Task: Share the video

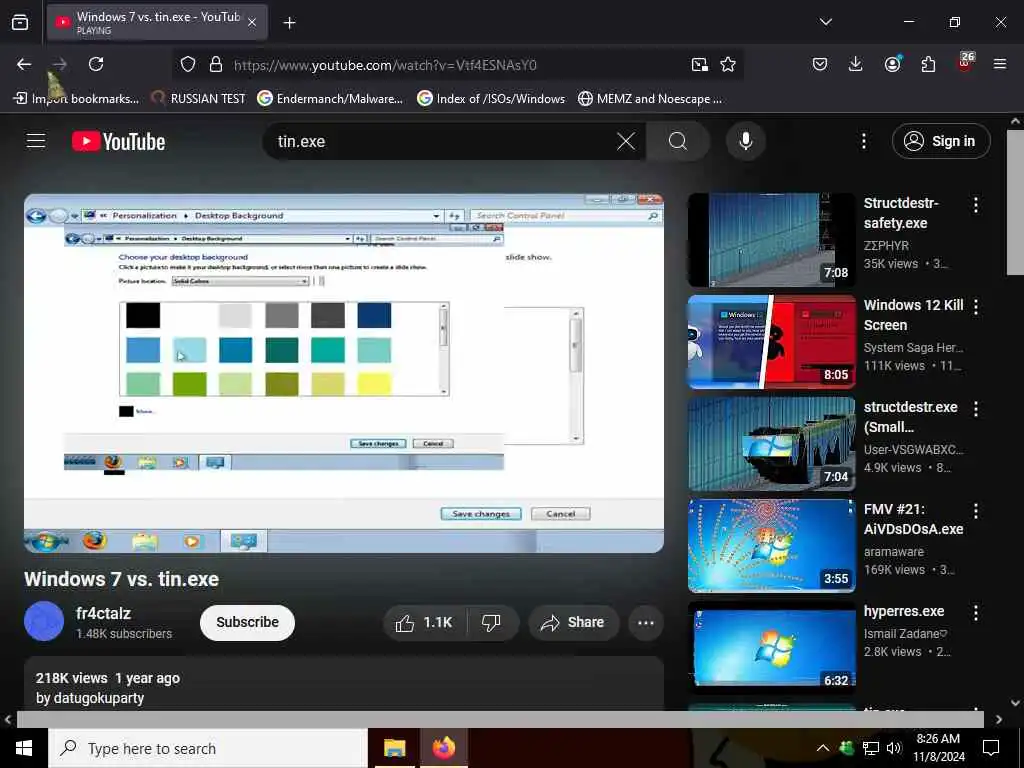Action: point(573,622)
